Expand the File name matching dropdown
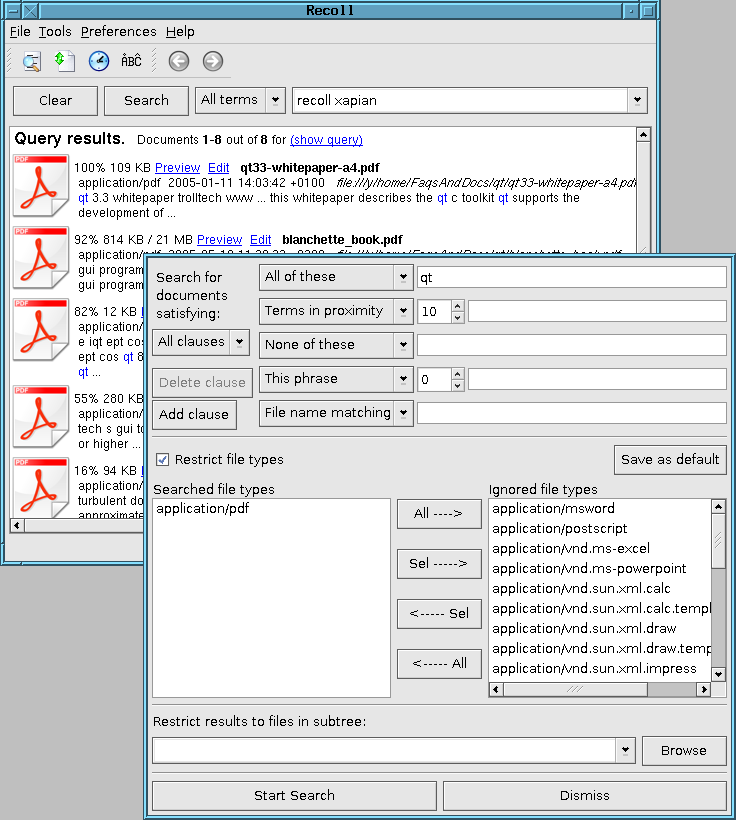 tap(336, 413)
